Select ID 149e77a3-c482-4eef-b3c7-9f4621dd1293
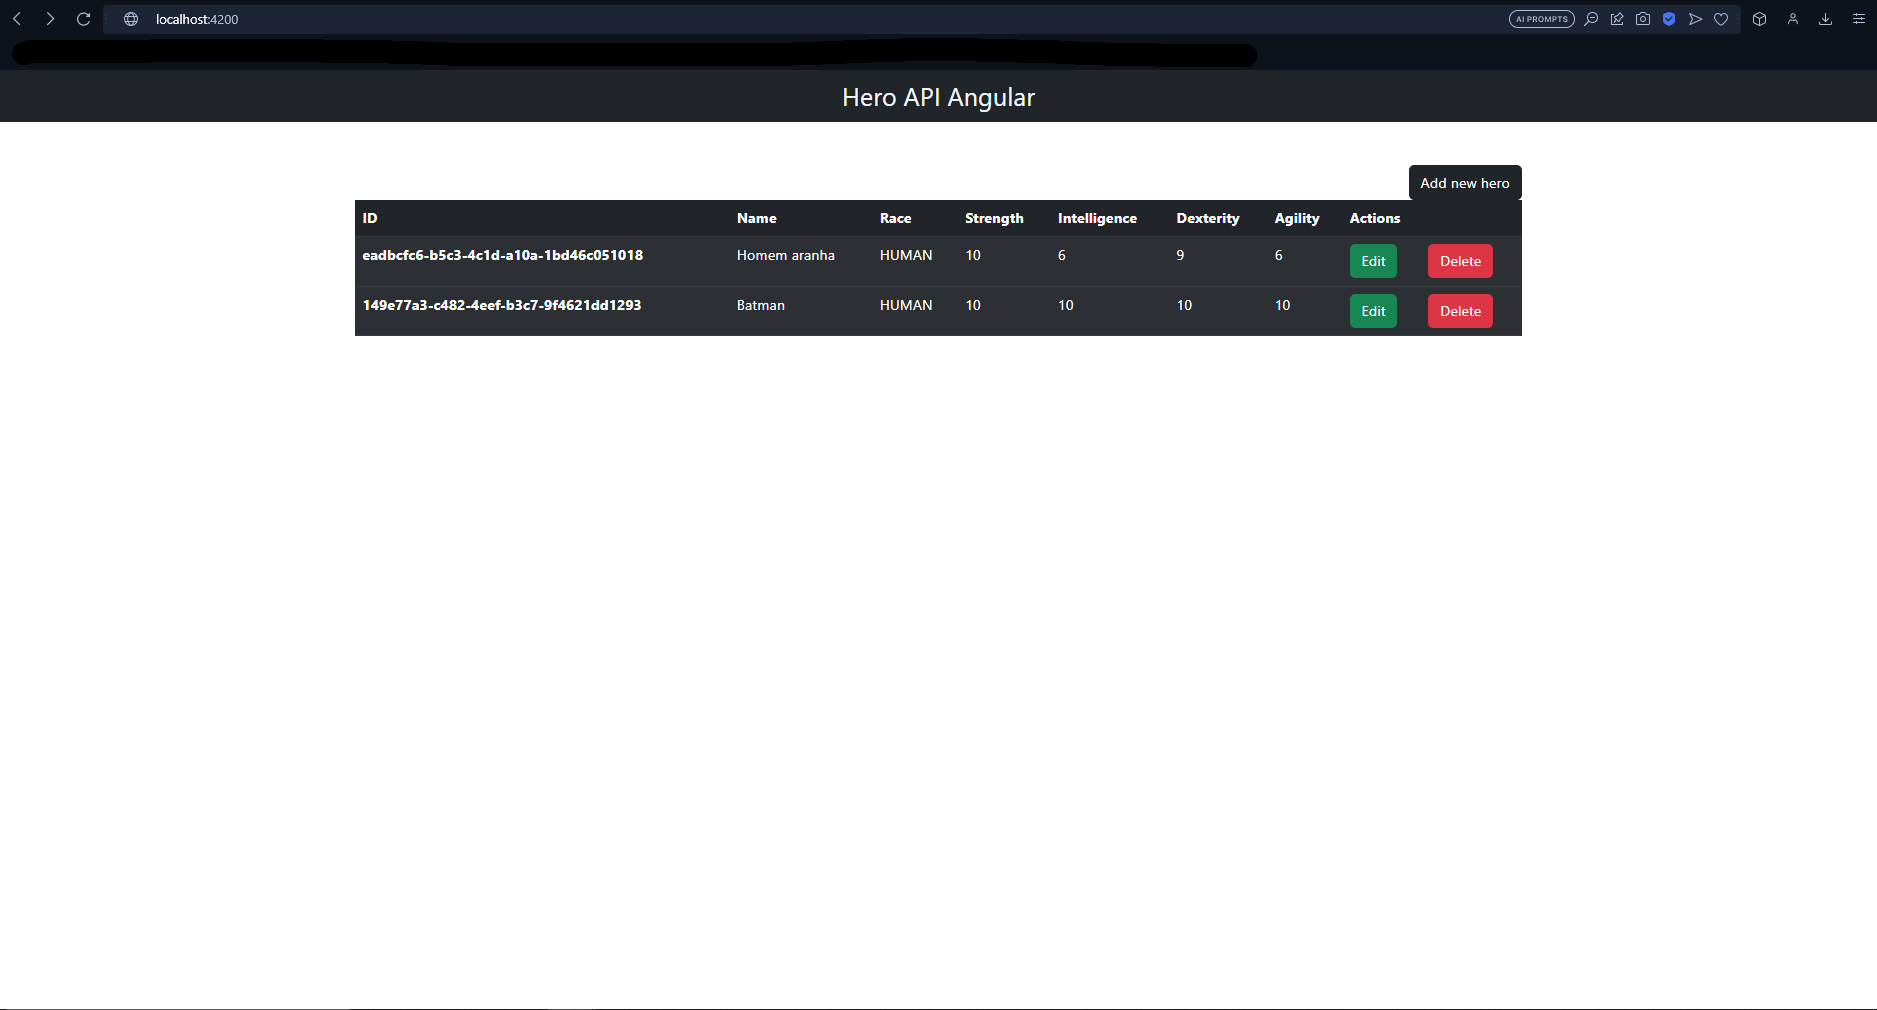The image size is (1877, 1010). 502,305
